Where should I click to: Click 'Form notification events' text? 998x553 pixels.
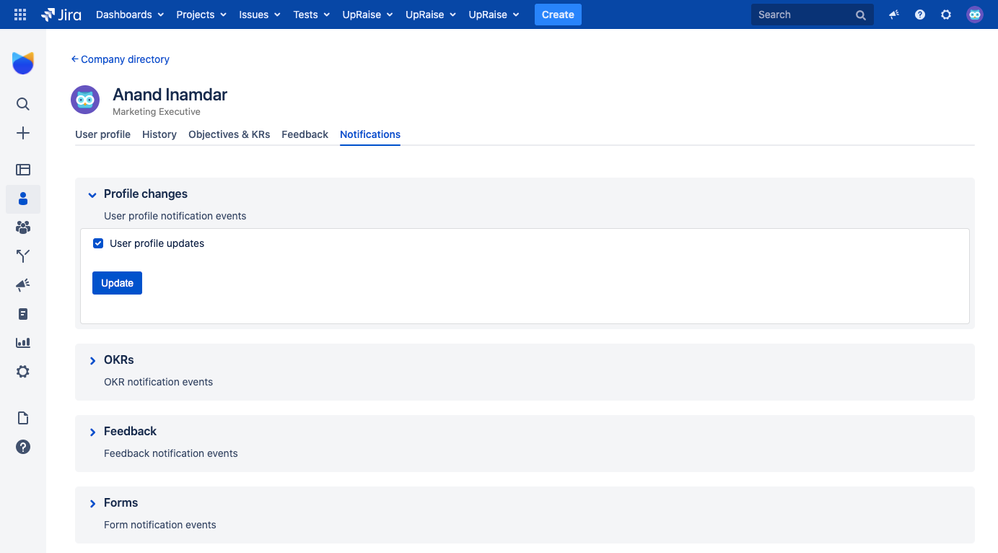(160, 524)
